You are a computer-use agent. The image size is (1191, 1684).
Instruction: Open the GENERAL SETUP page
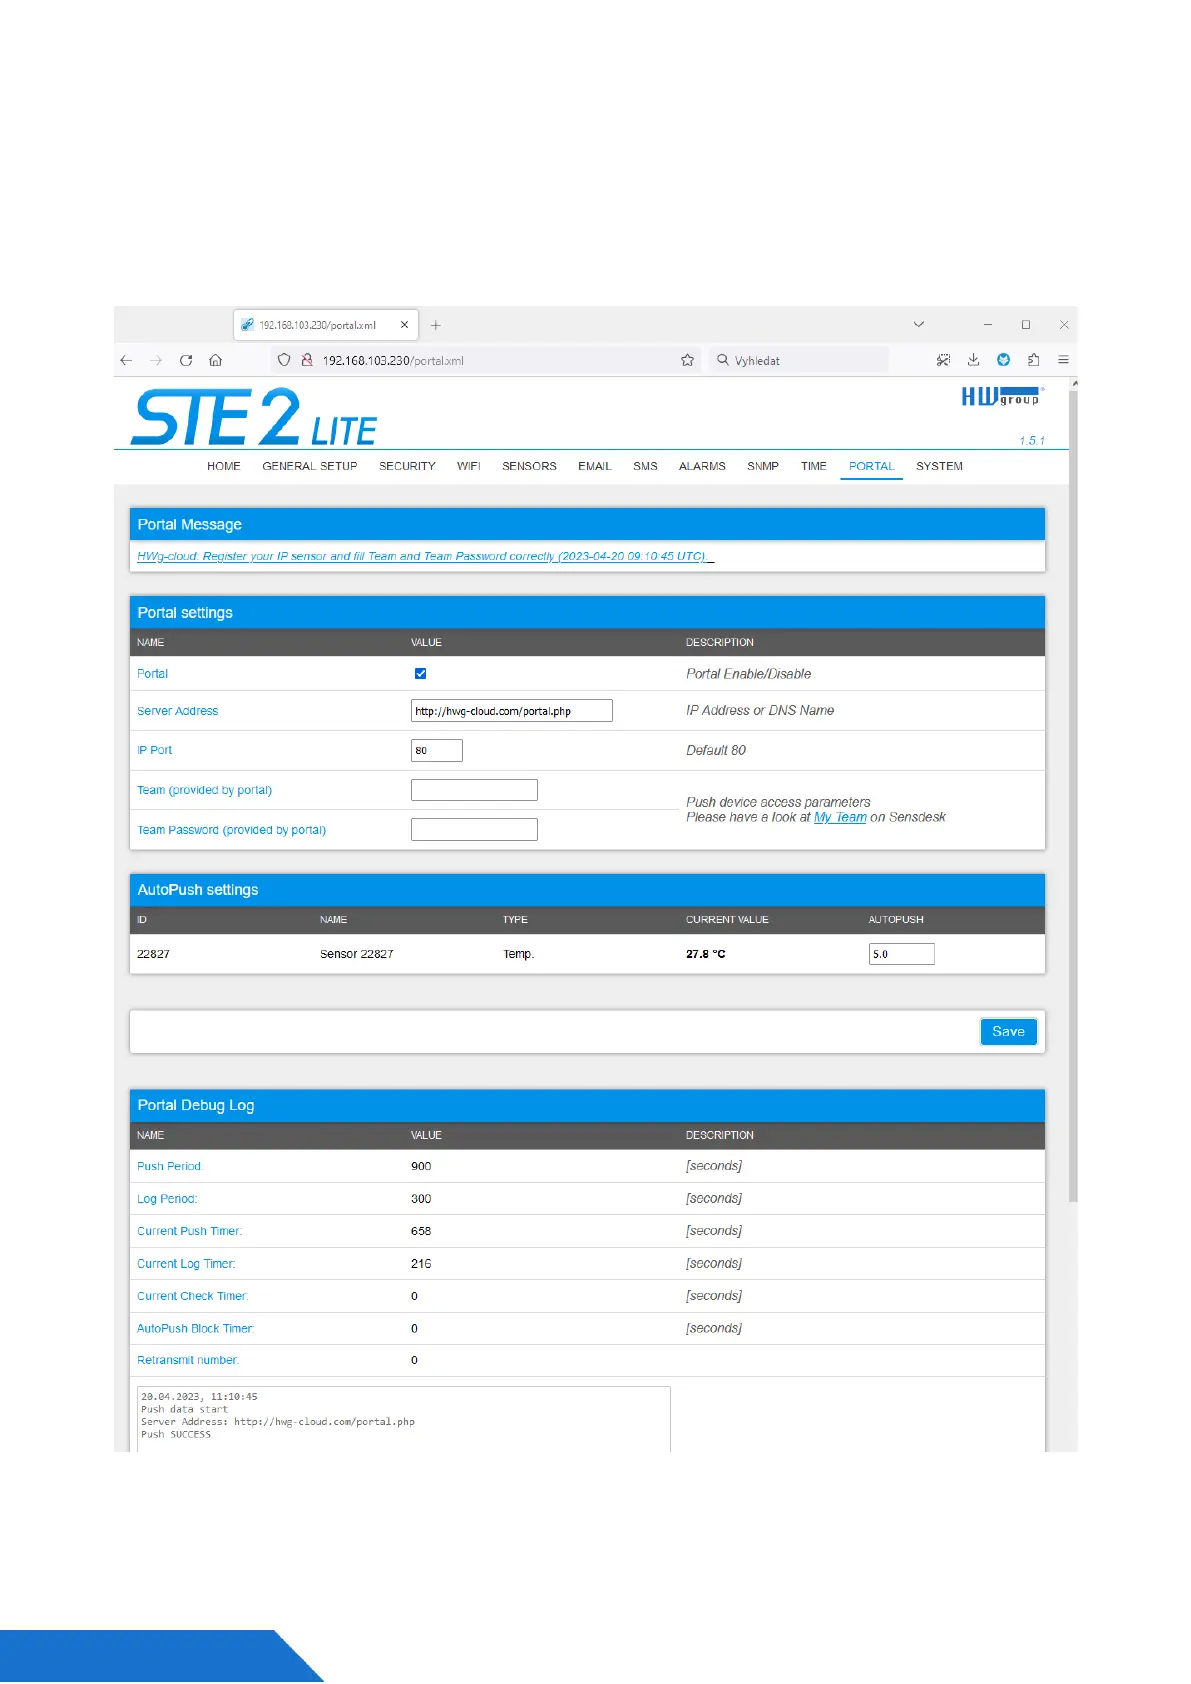point(310,467)
